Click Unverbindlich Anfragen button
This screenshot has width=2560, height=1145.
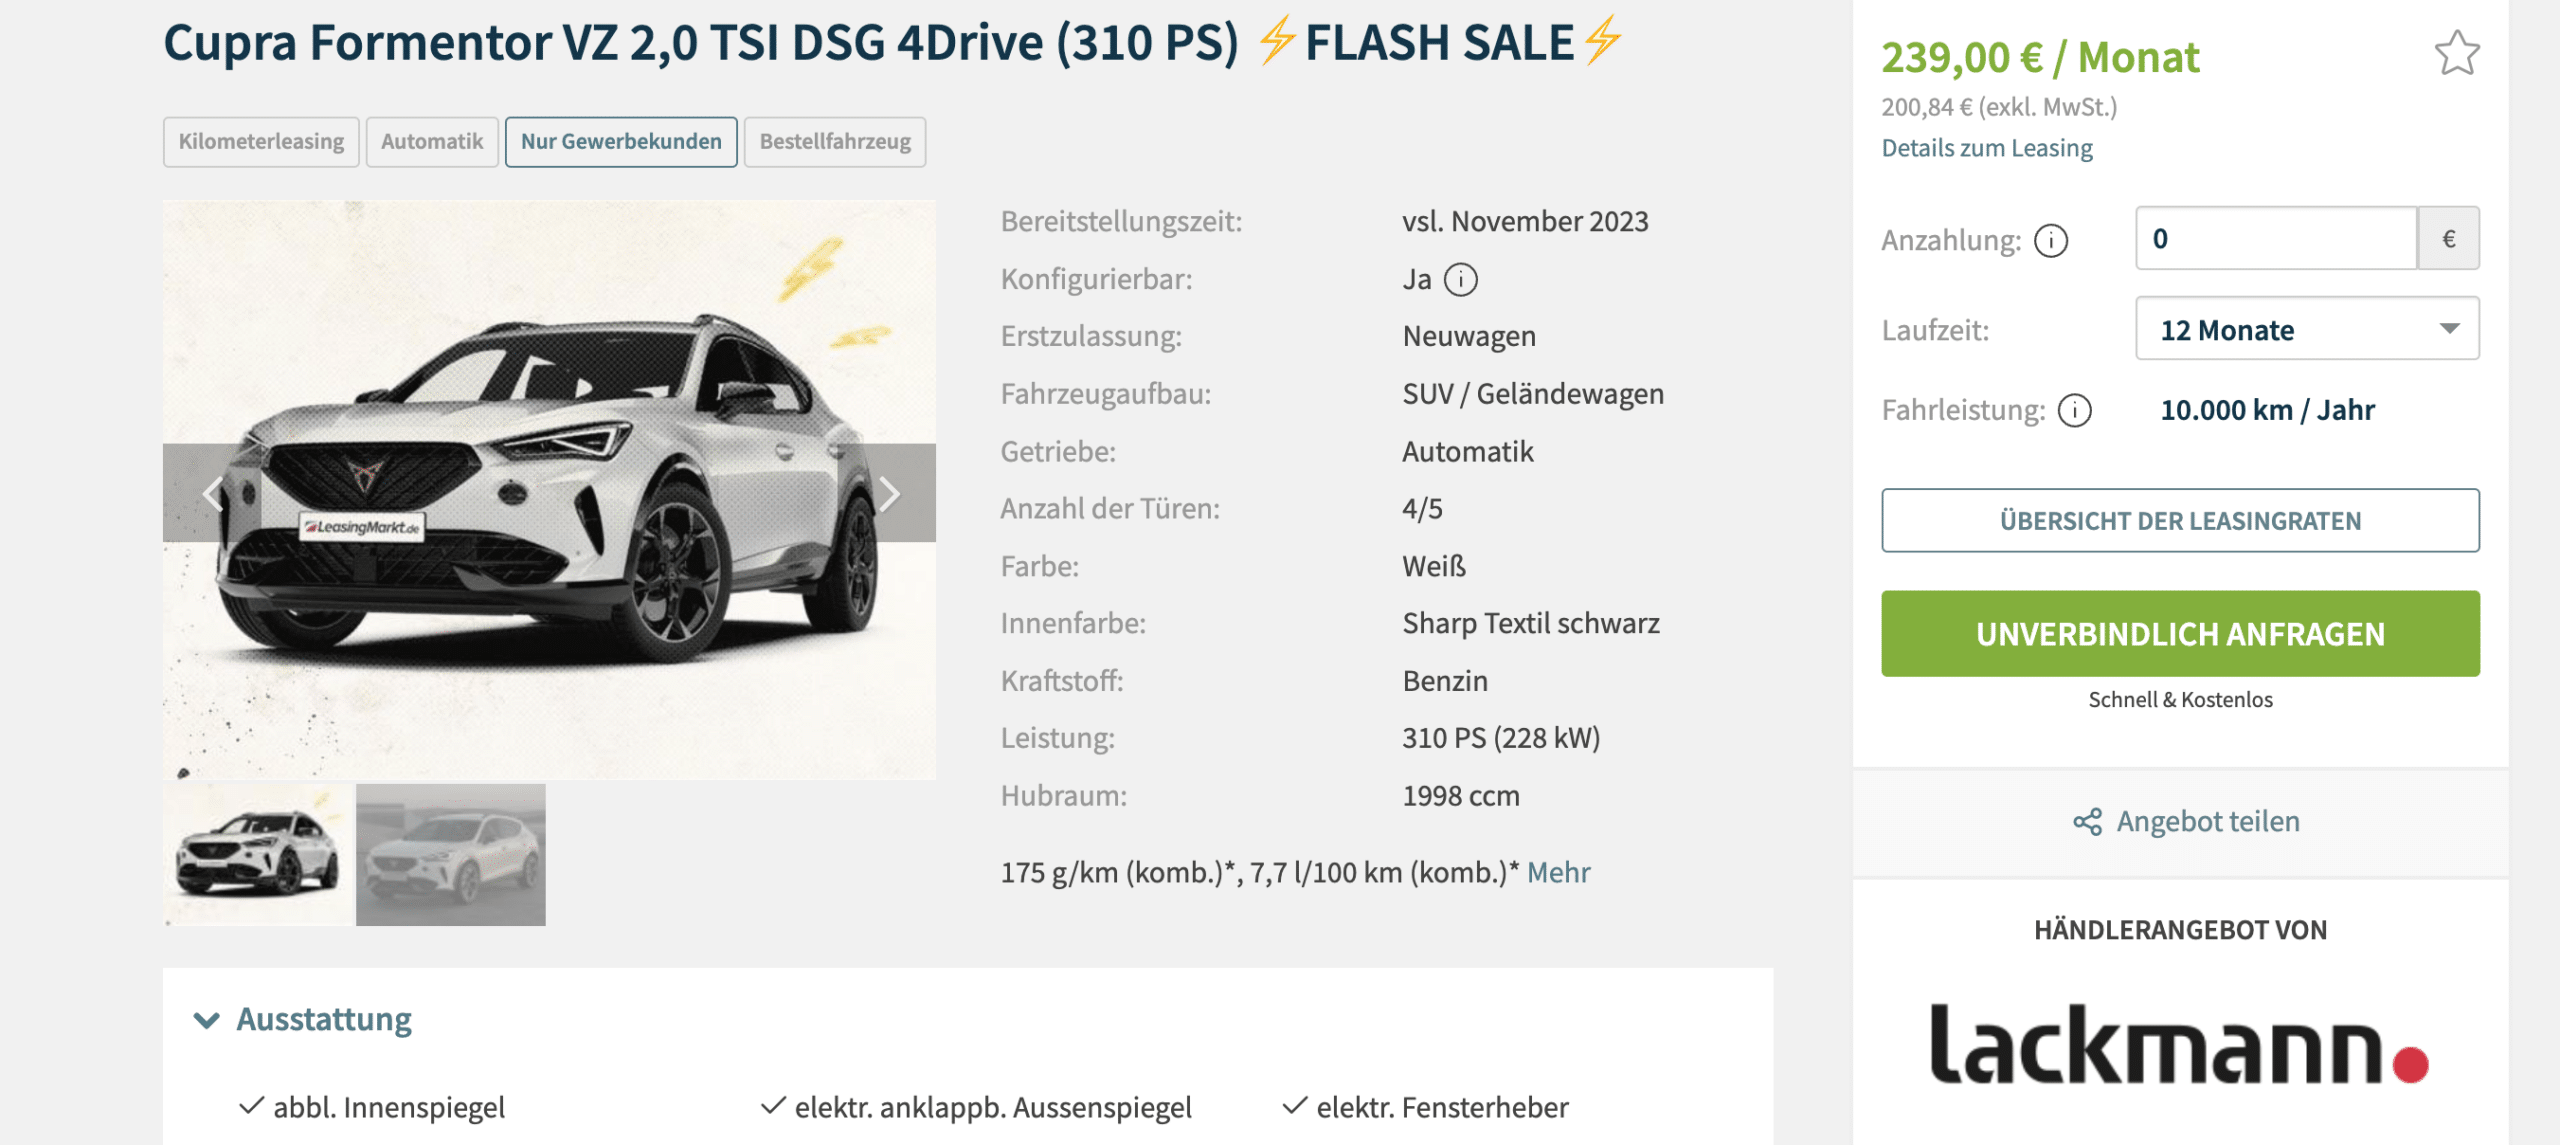2180,634
